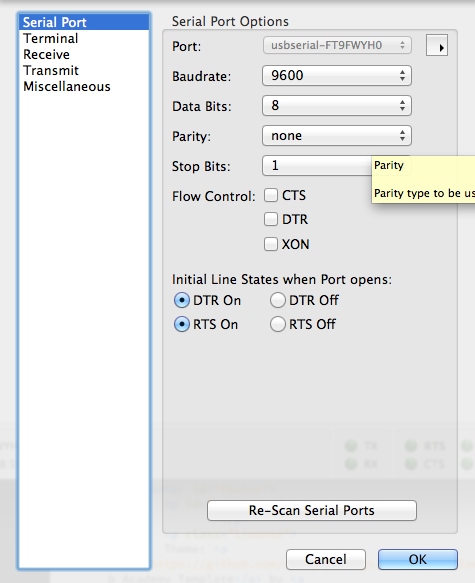Viewport: 475px width, 583px height.
Task: Select the RTS Off radio button
Action: 278,324
